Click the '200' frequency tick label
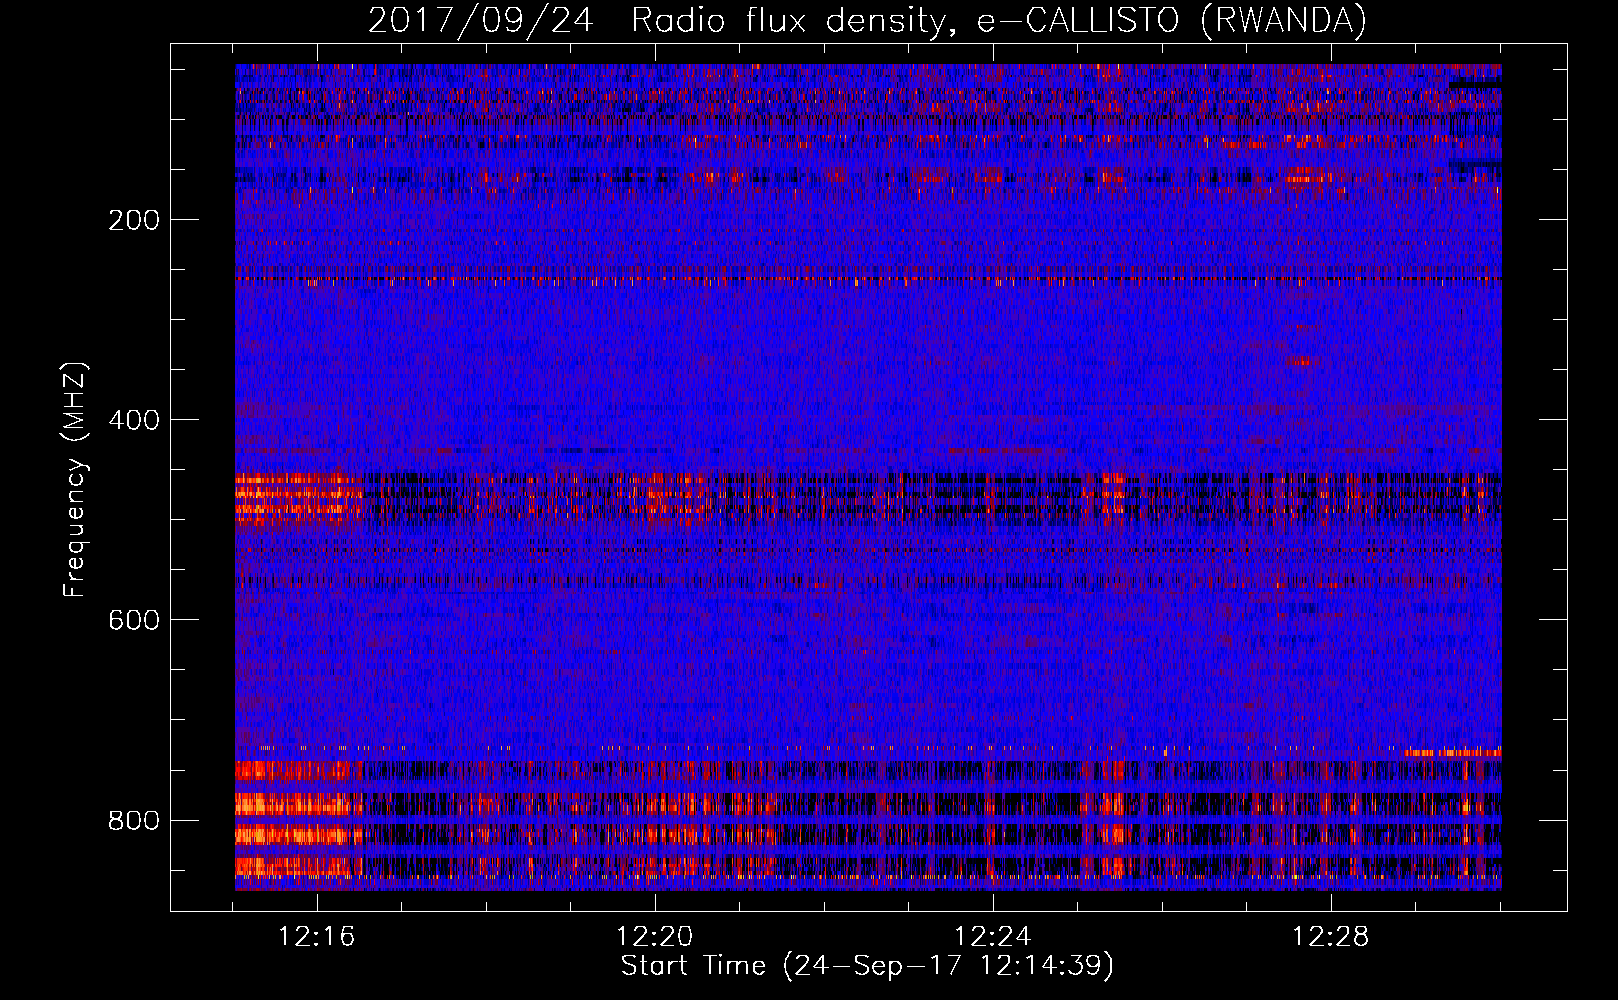 pyautogui.click(x=133, y=220)
